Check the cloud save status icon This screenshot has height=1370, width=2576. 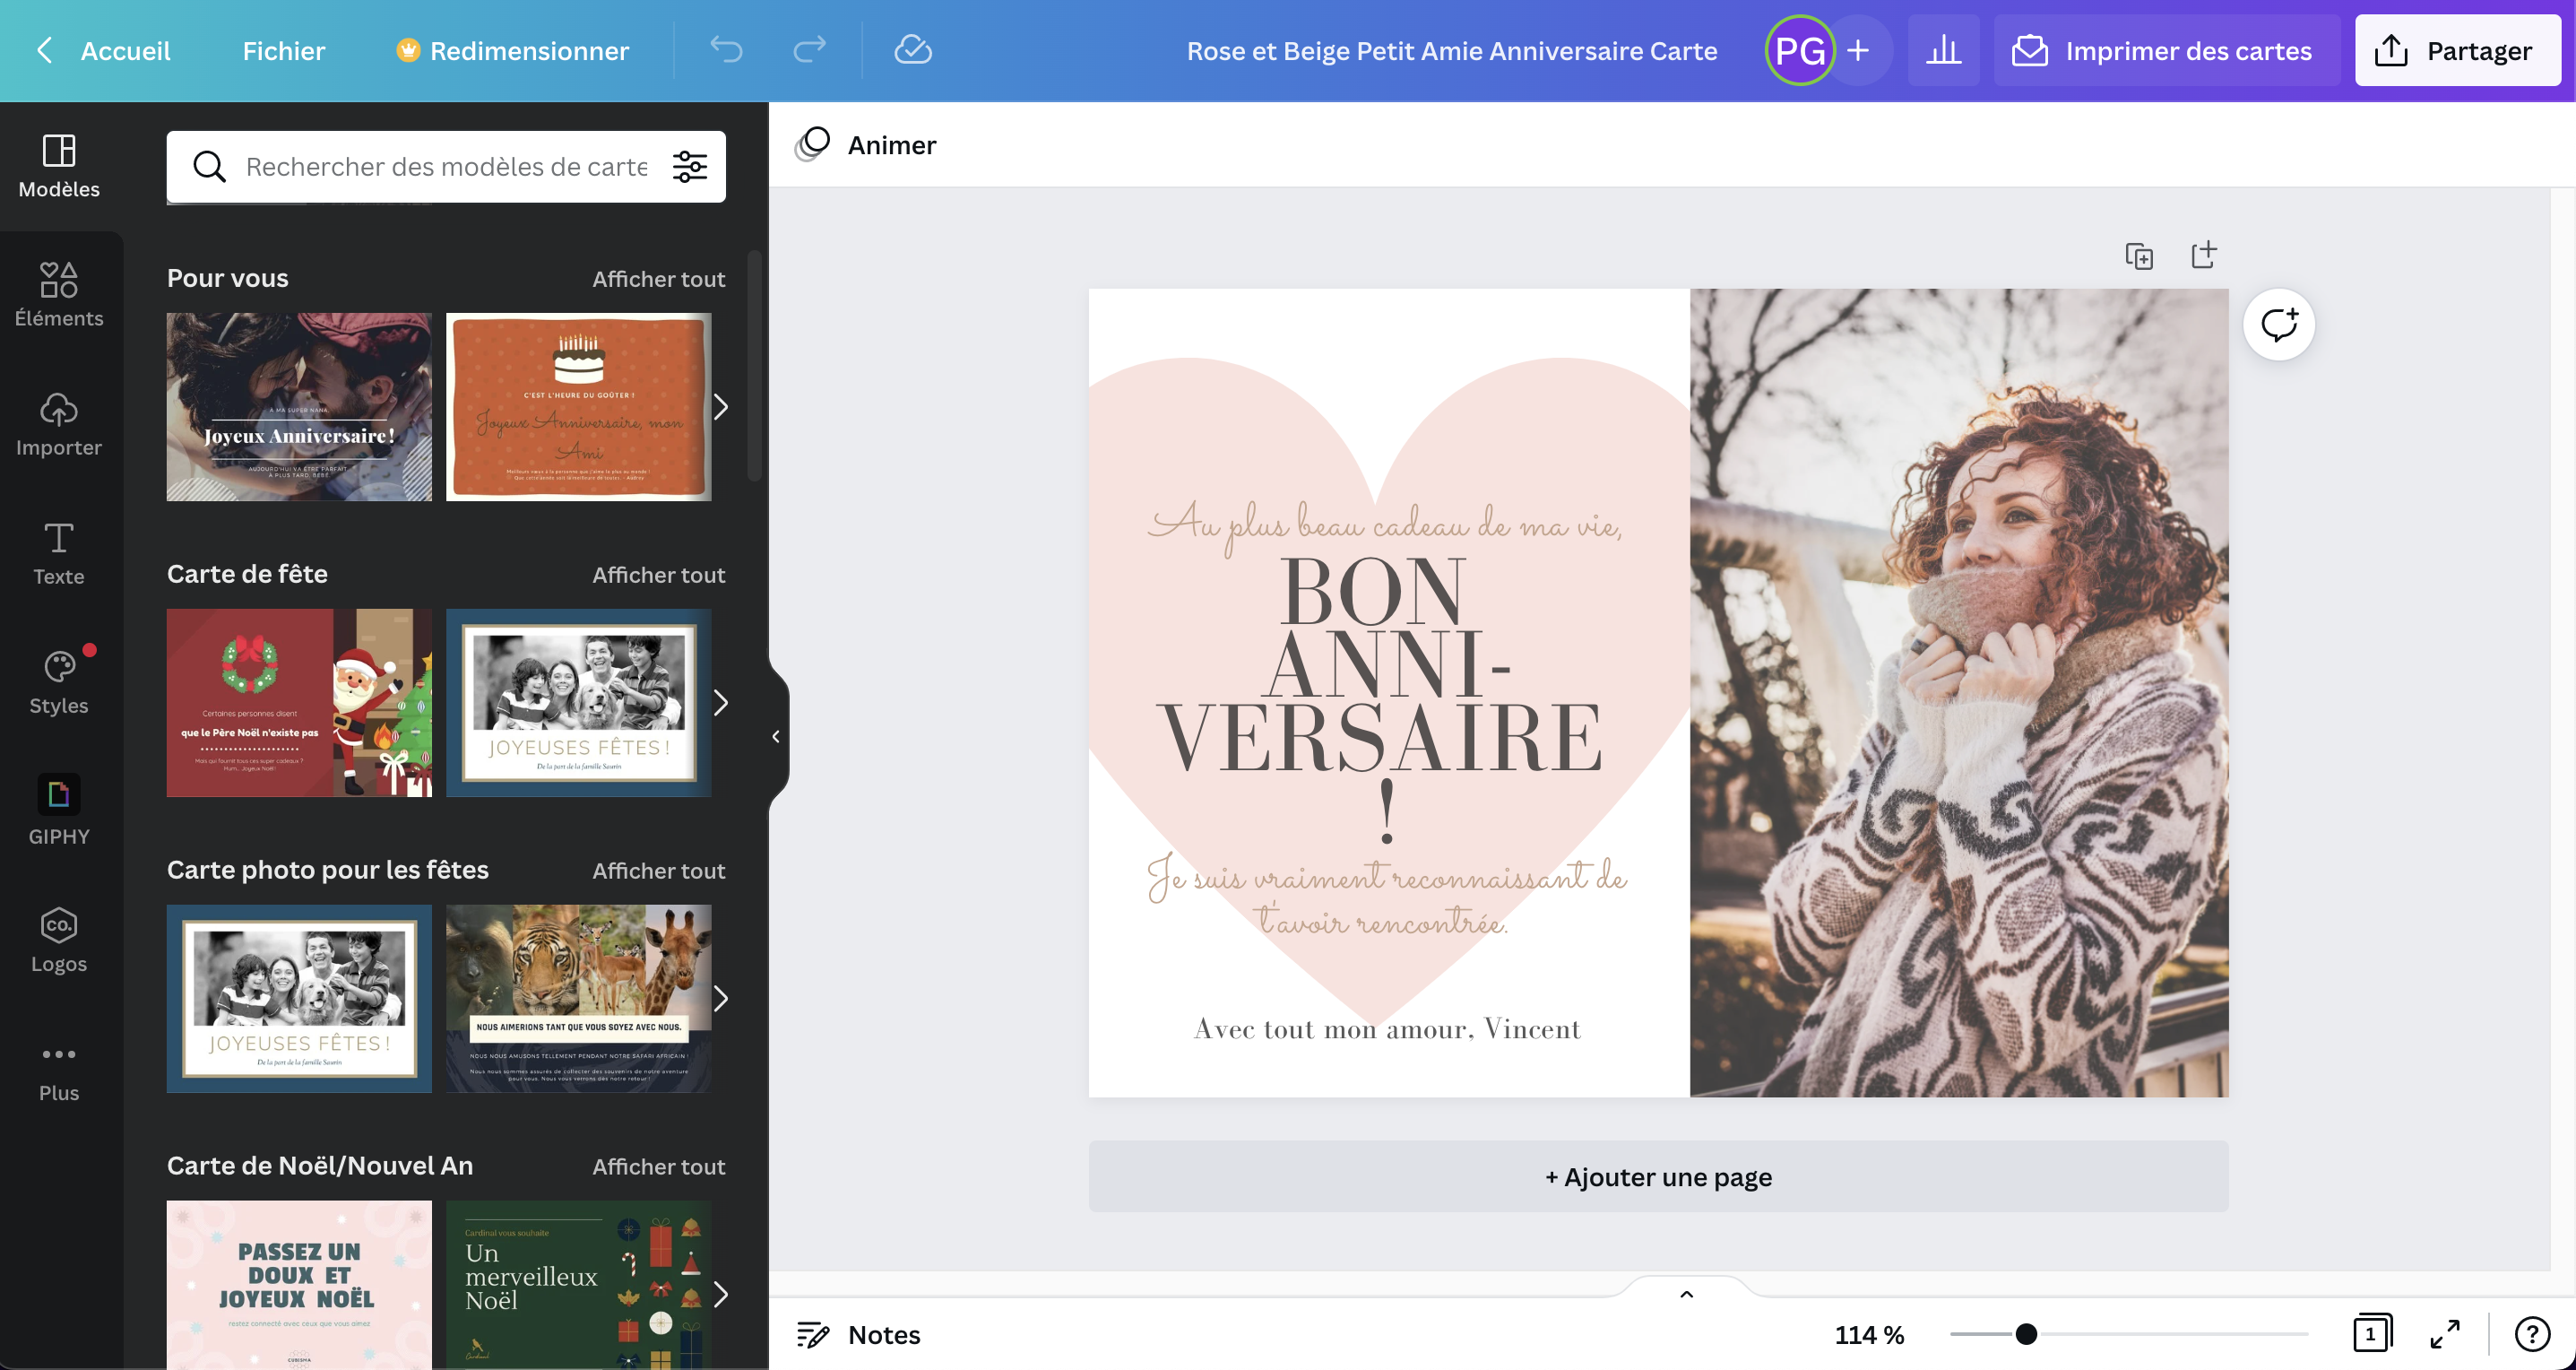pos(913,50)
